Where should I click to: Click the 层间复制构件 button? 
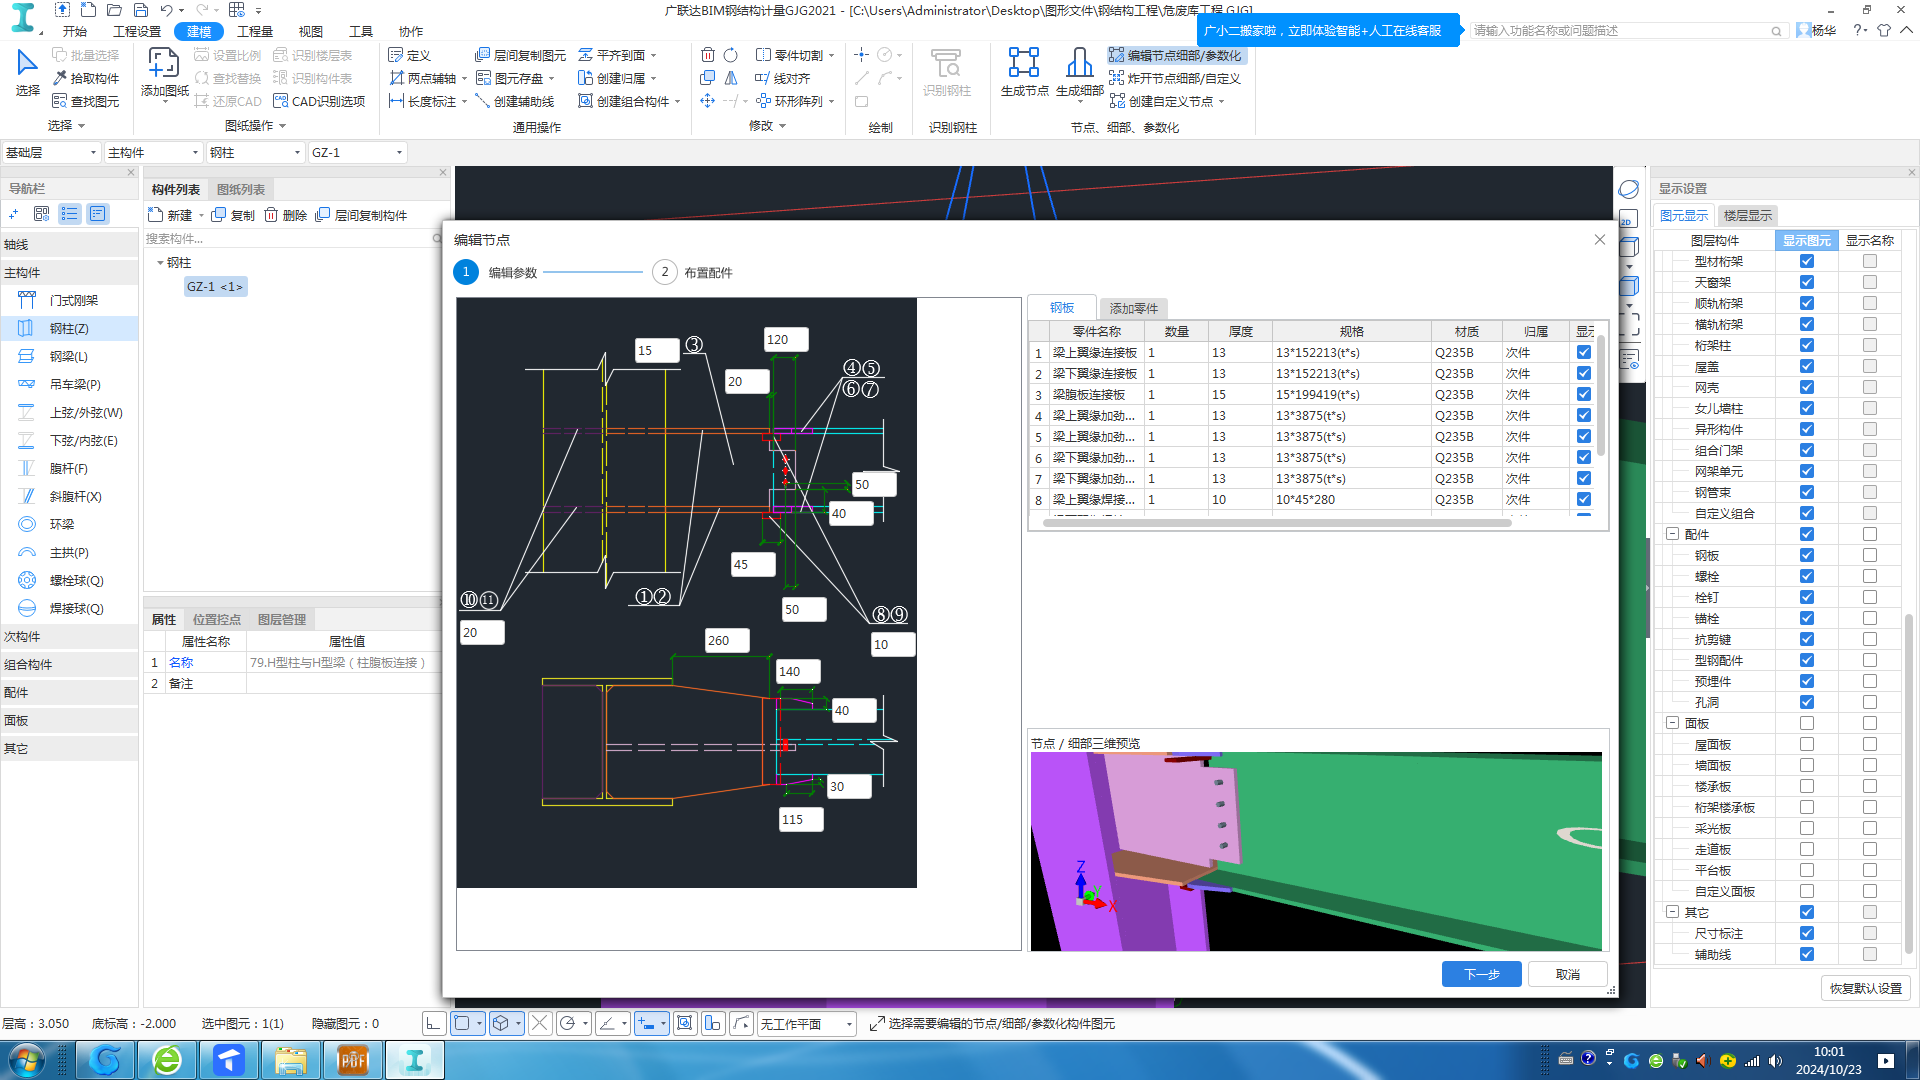[361, 215]
